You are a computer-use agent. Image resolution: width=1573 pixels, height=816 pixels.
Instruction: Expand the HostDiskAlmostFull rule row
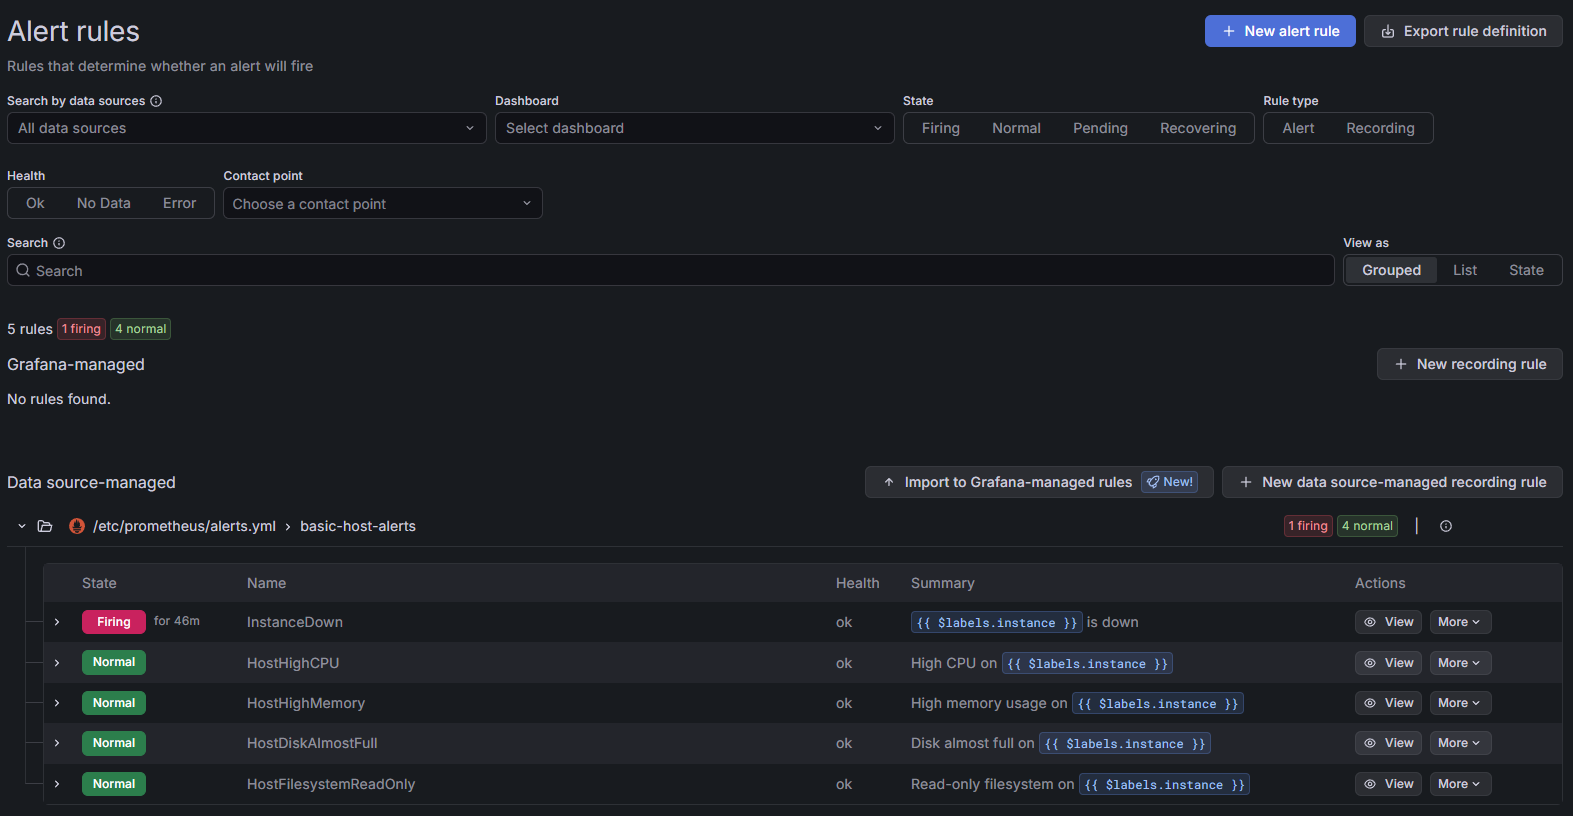(57, 743)
